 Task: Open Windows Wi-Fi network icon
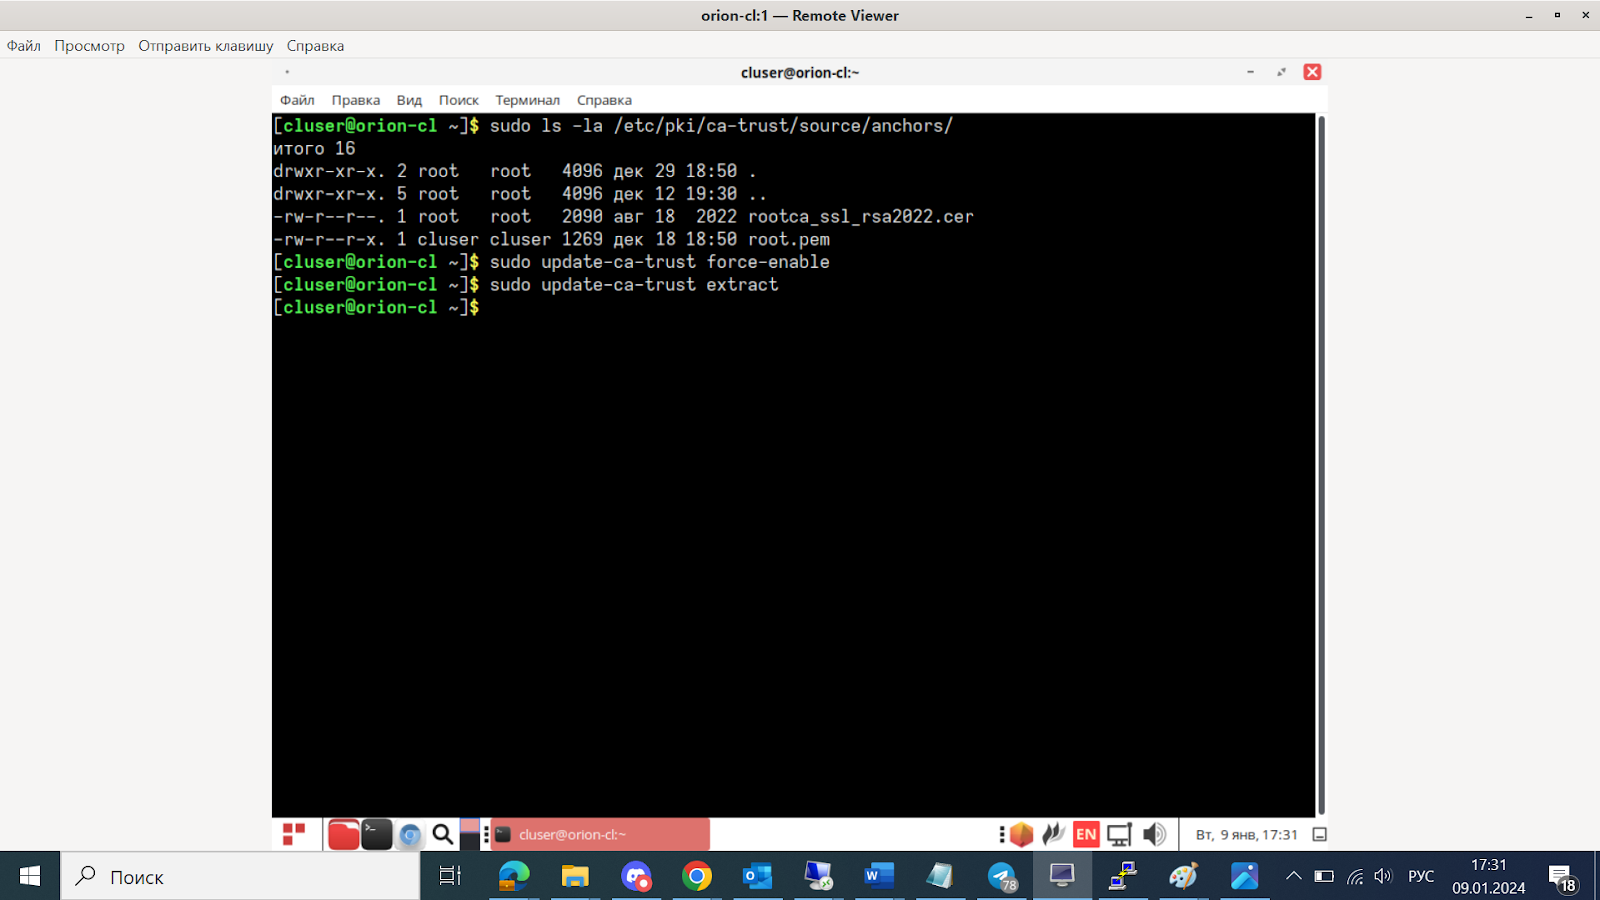(x=1355, y=876)
